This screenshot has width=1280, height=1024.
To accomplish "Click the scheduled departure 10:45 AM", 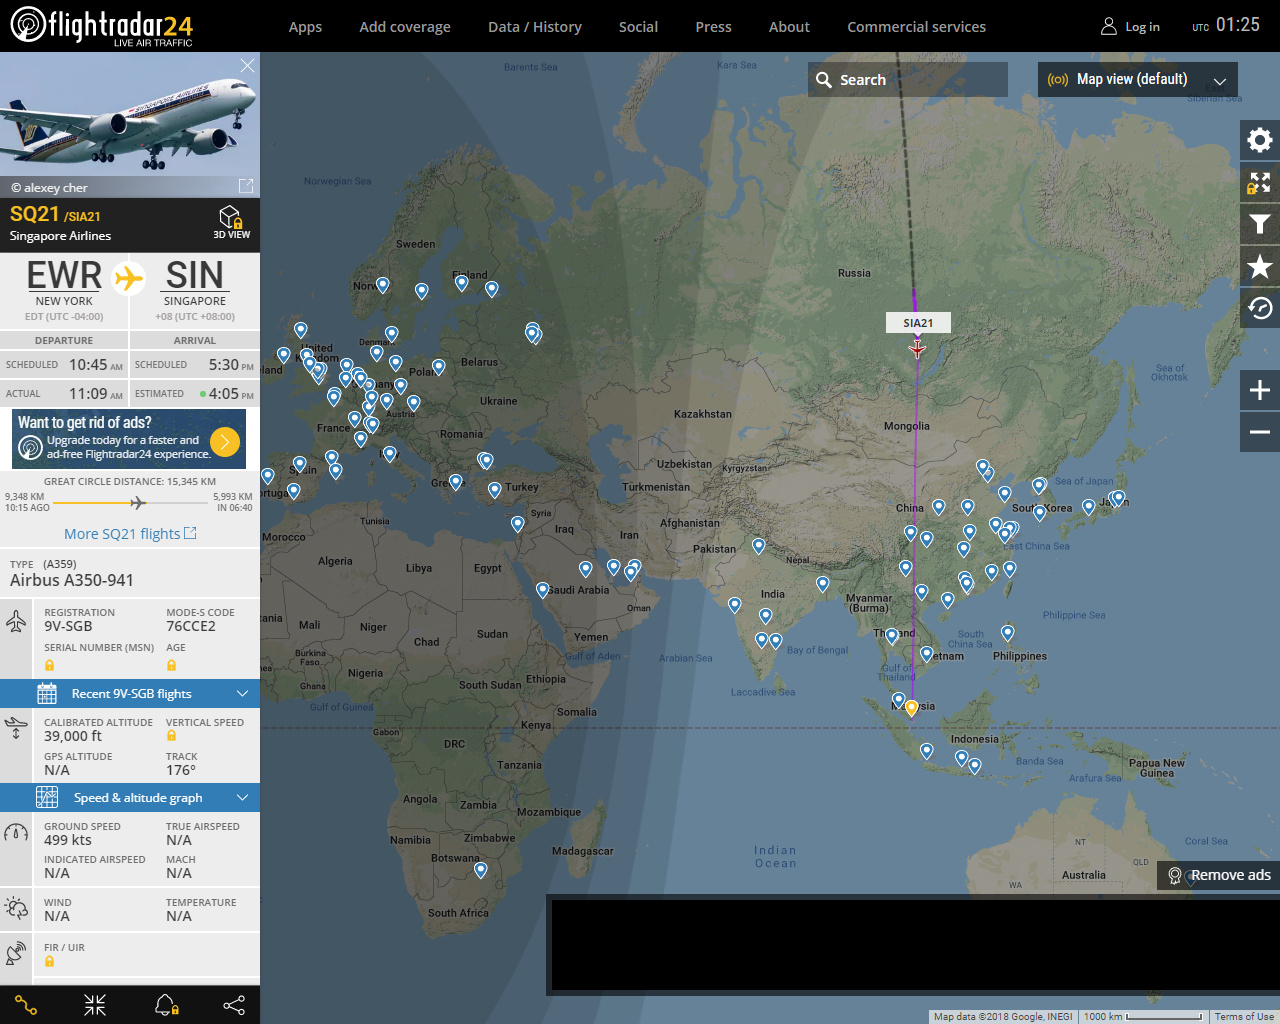I will coord(96,365).
